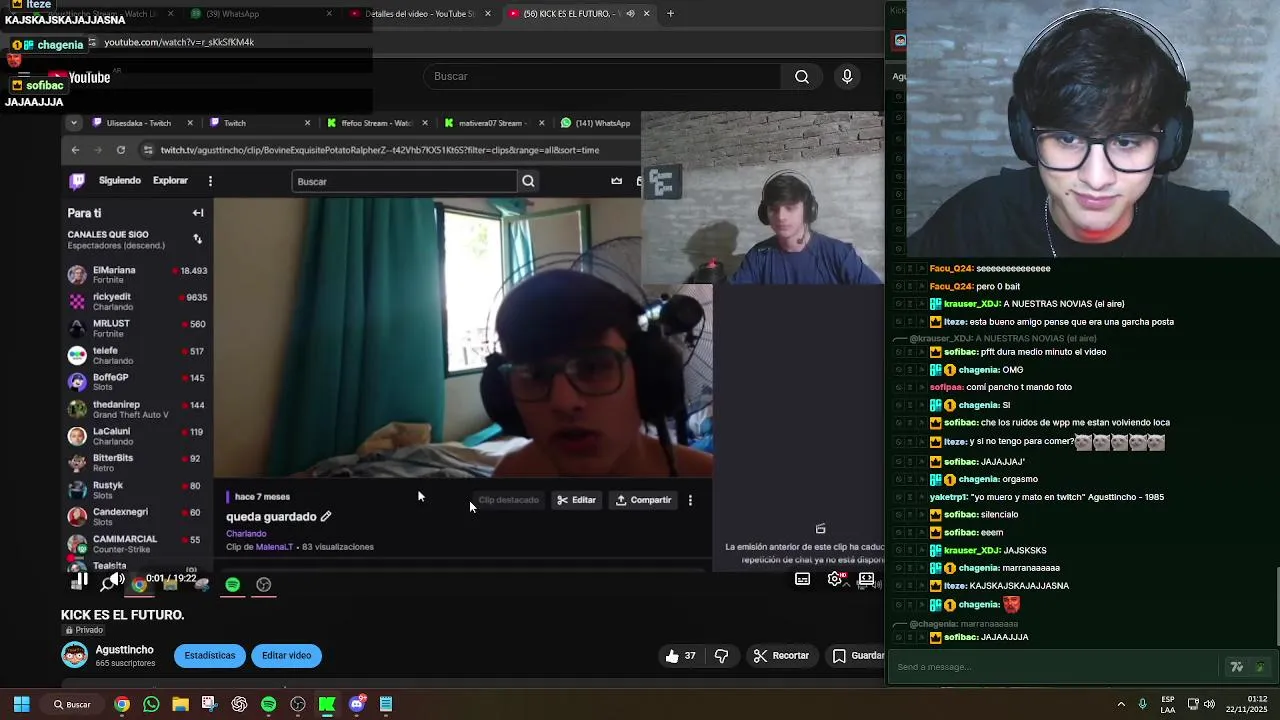Switch to Detalles del video YouTube Studio tab
This screenshot has width=1280, height=720.
420,14
